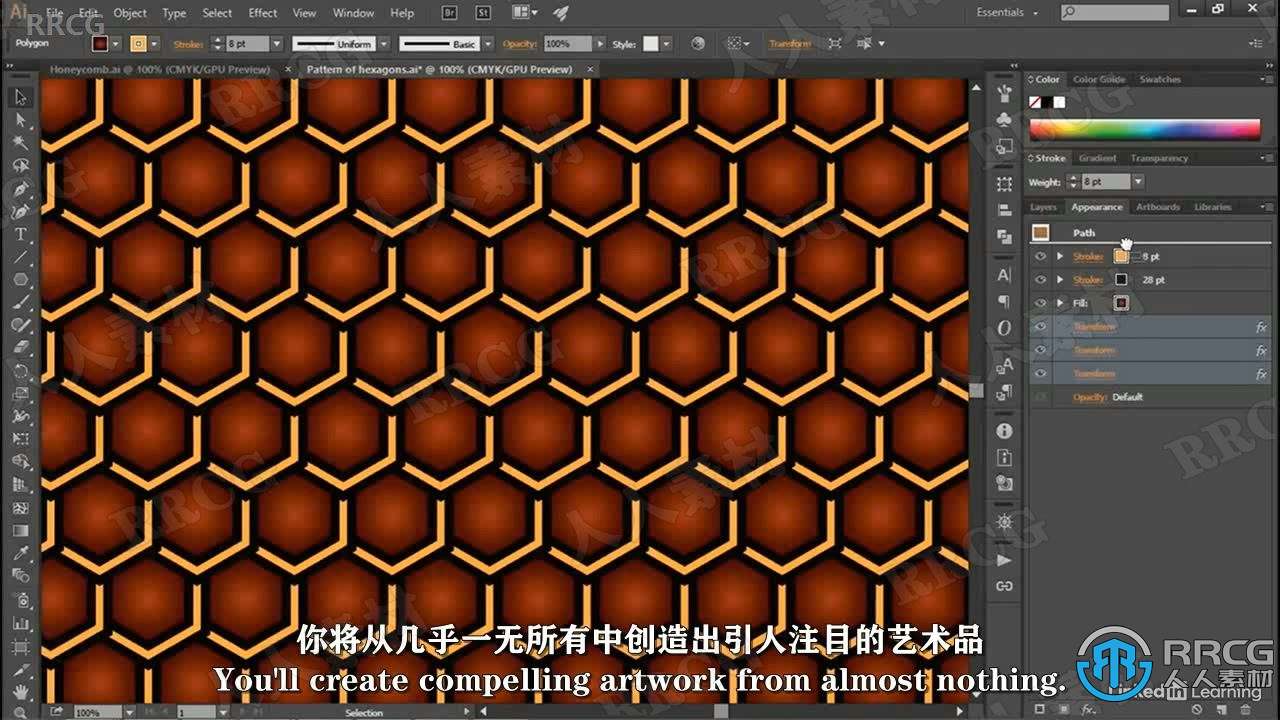Switch to the Swatches panel tab
Image resolution: width=1280 pixels, height=720 pixels.
pos(1160,79)
